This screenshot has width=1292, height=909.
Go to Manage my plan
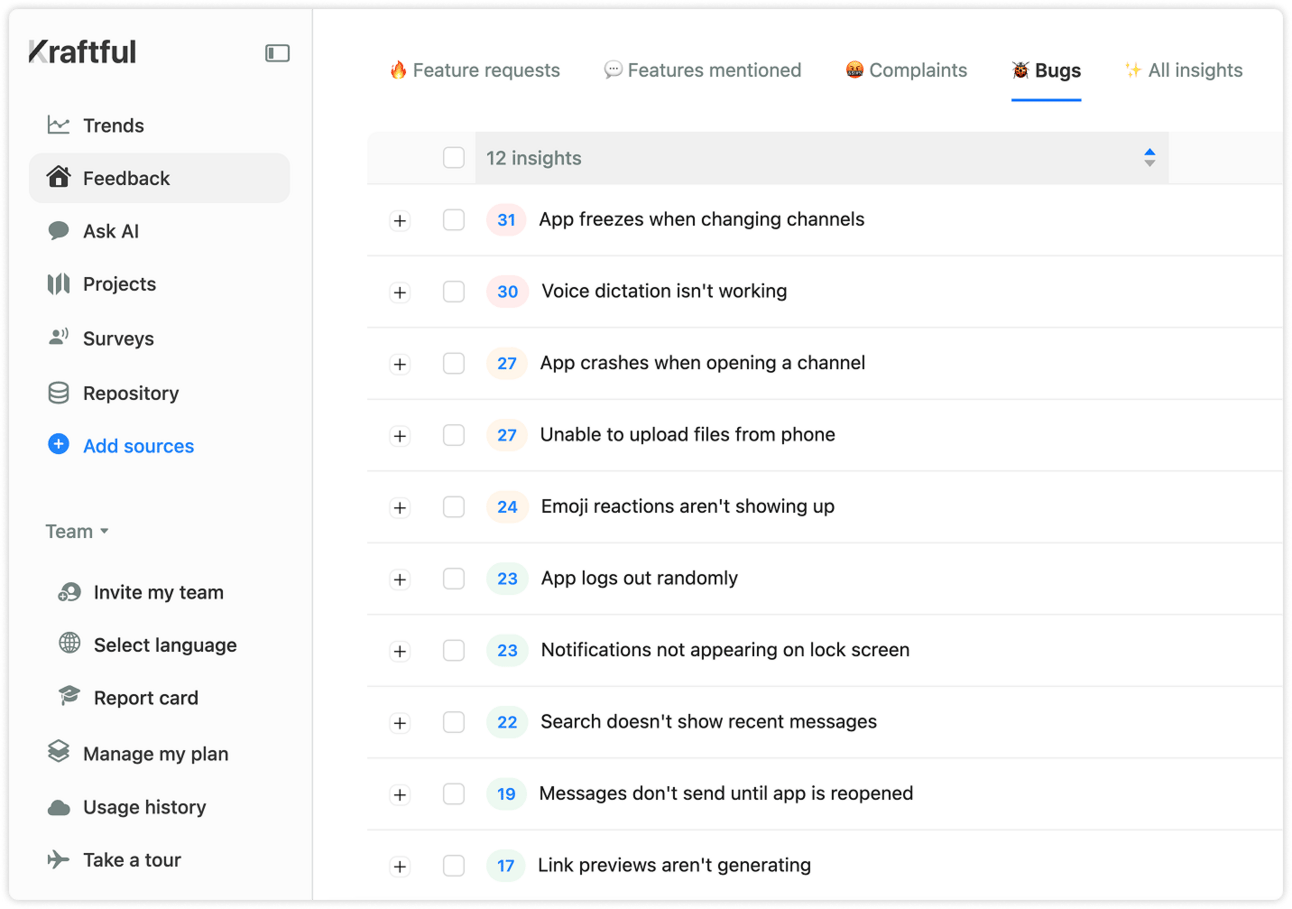[x=155, y=754]
